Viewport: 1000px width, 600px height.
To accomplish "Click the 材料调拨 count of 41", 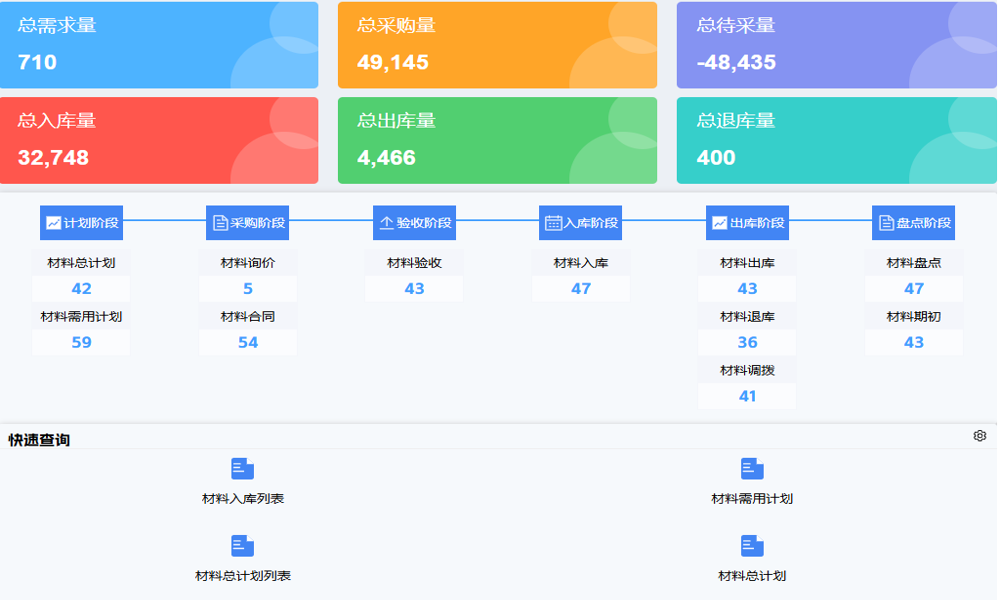I will tap(747, 396).
